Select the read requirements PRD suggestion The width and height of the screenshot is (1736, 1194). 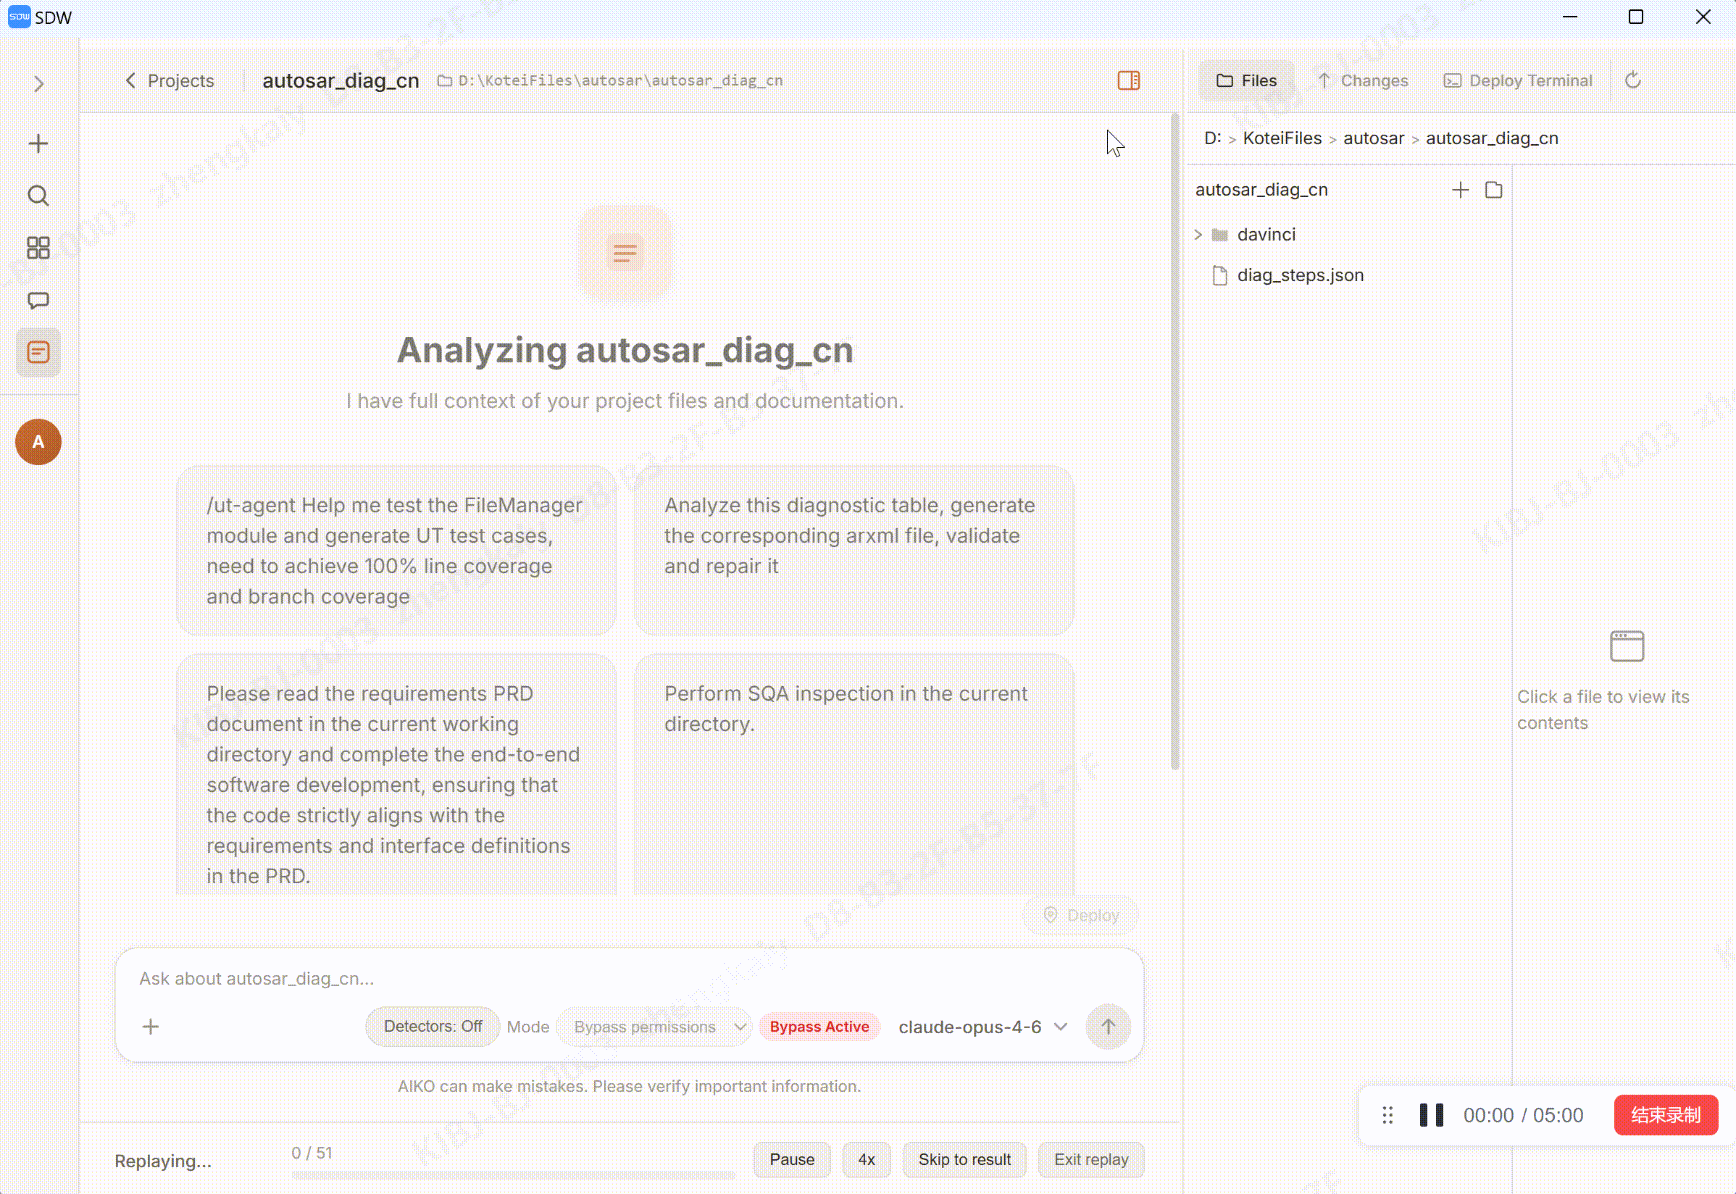pos(396,775)
